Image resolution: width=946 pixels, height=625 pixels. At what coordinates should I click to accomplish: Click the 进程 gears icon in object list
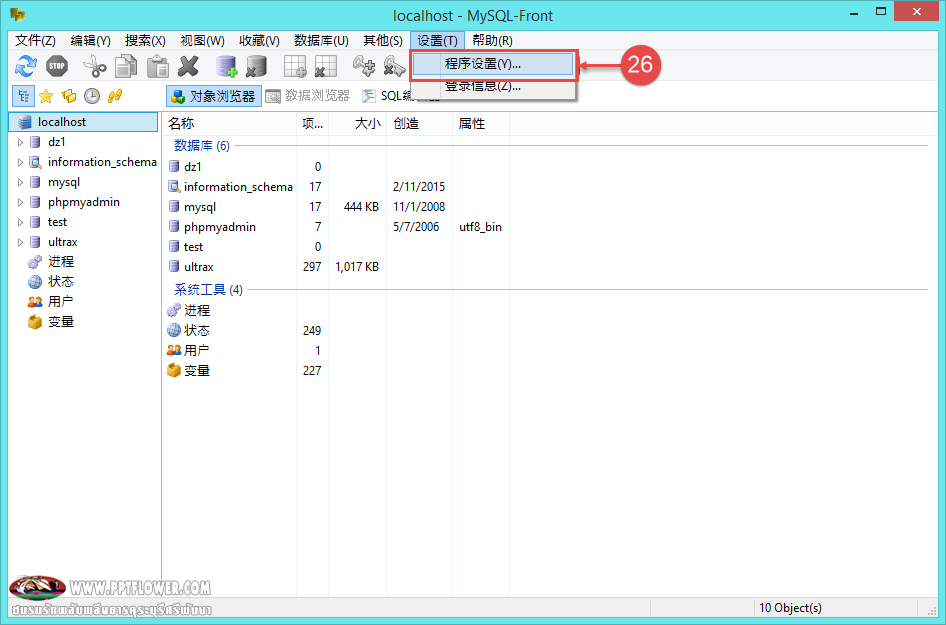[x=174, y=310]
